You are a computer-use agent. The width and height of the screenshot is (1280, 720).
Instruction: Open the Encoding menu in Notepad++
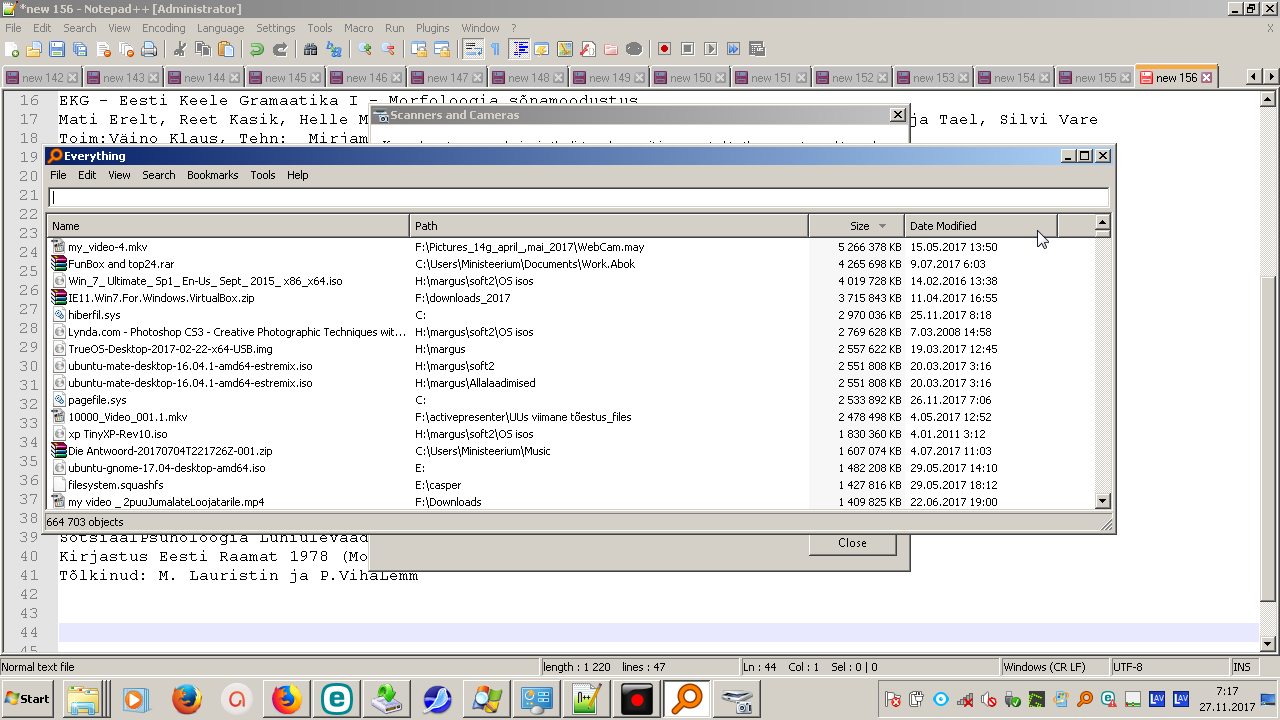(x=163, y=28)
